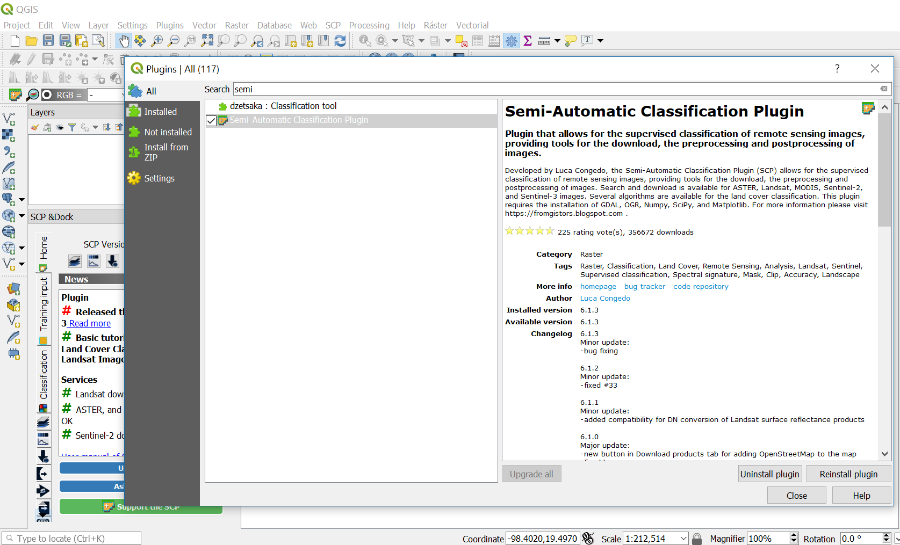This screenshot has height=545, width=900.
Task: Click the Add Vector Layer icon
Action: tap(9, 119)
